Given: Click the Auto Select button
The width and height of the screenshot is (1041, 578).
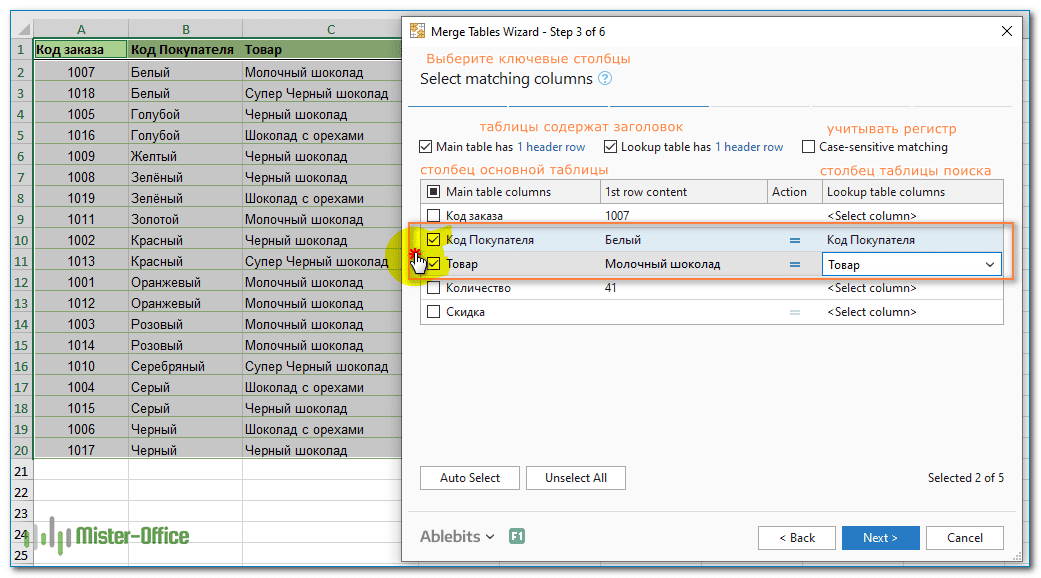Looking at the screenshot, I should click(469, 478).
